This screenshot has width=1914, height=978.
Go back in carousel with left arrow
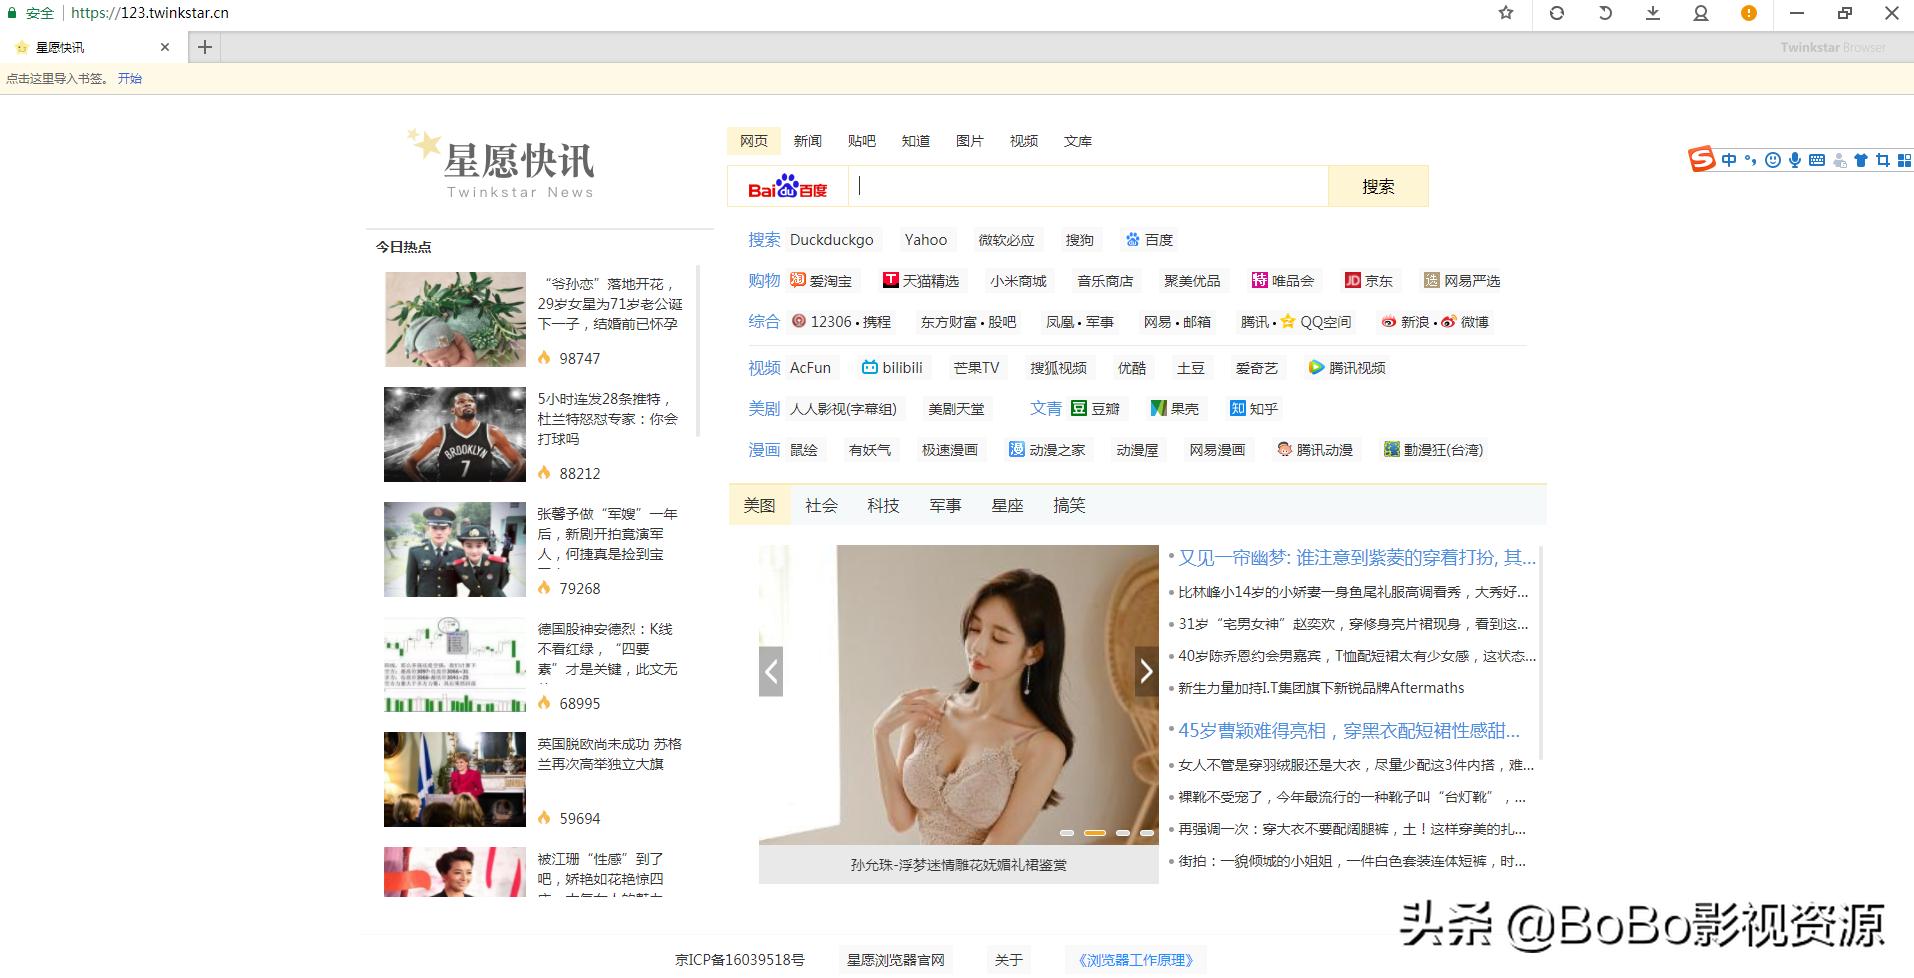coord(771,671)
